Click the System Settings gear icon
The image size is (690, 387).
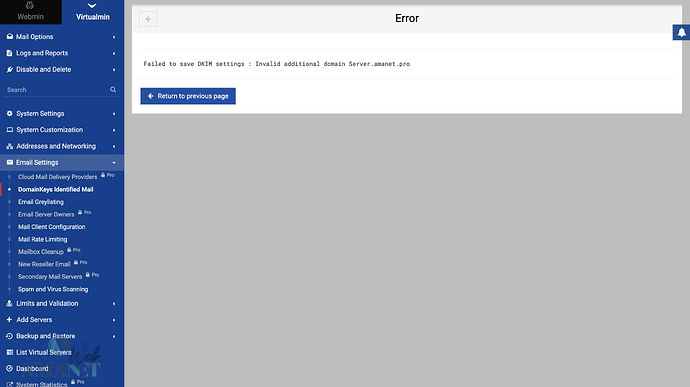click(10, 113)
